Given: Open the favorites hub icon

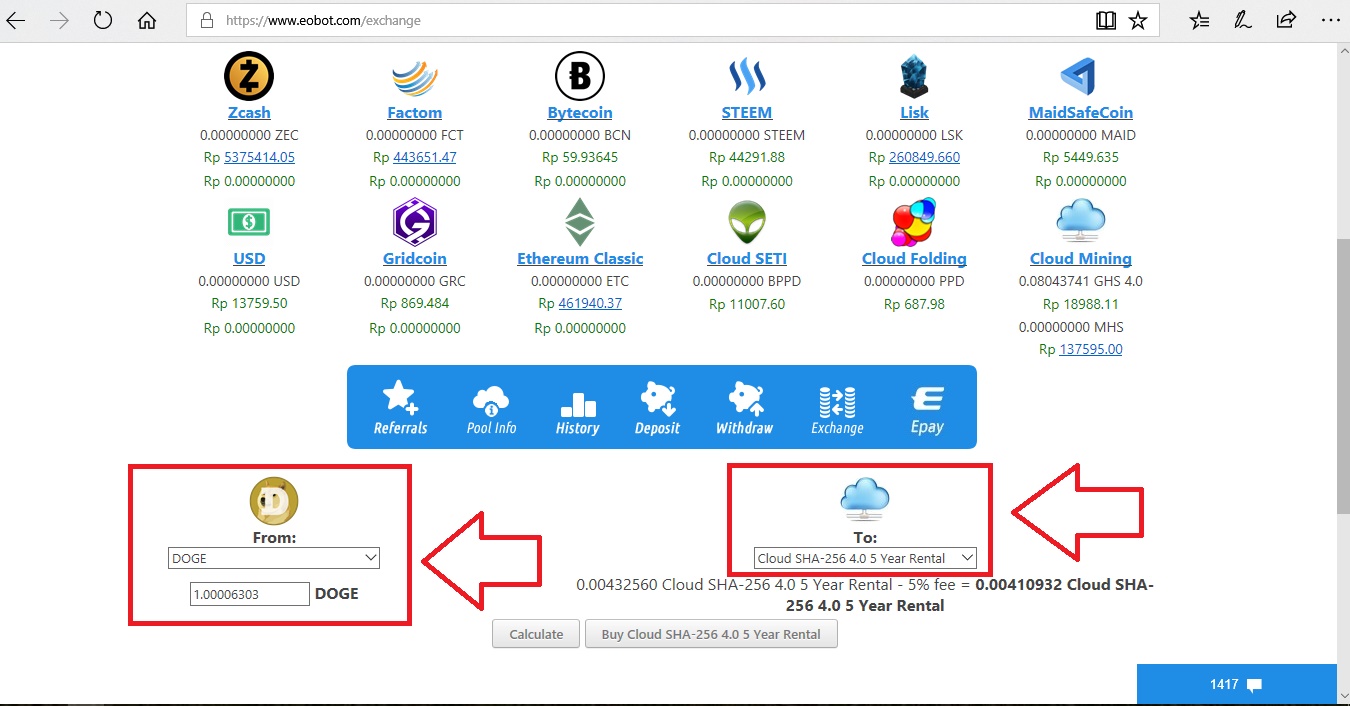Looking at the screenshot, I should [1200, 20].
